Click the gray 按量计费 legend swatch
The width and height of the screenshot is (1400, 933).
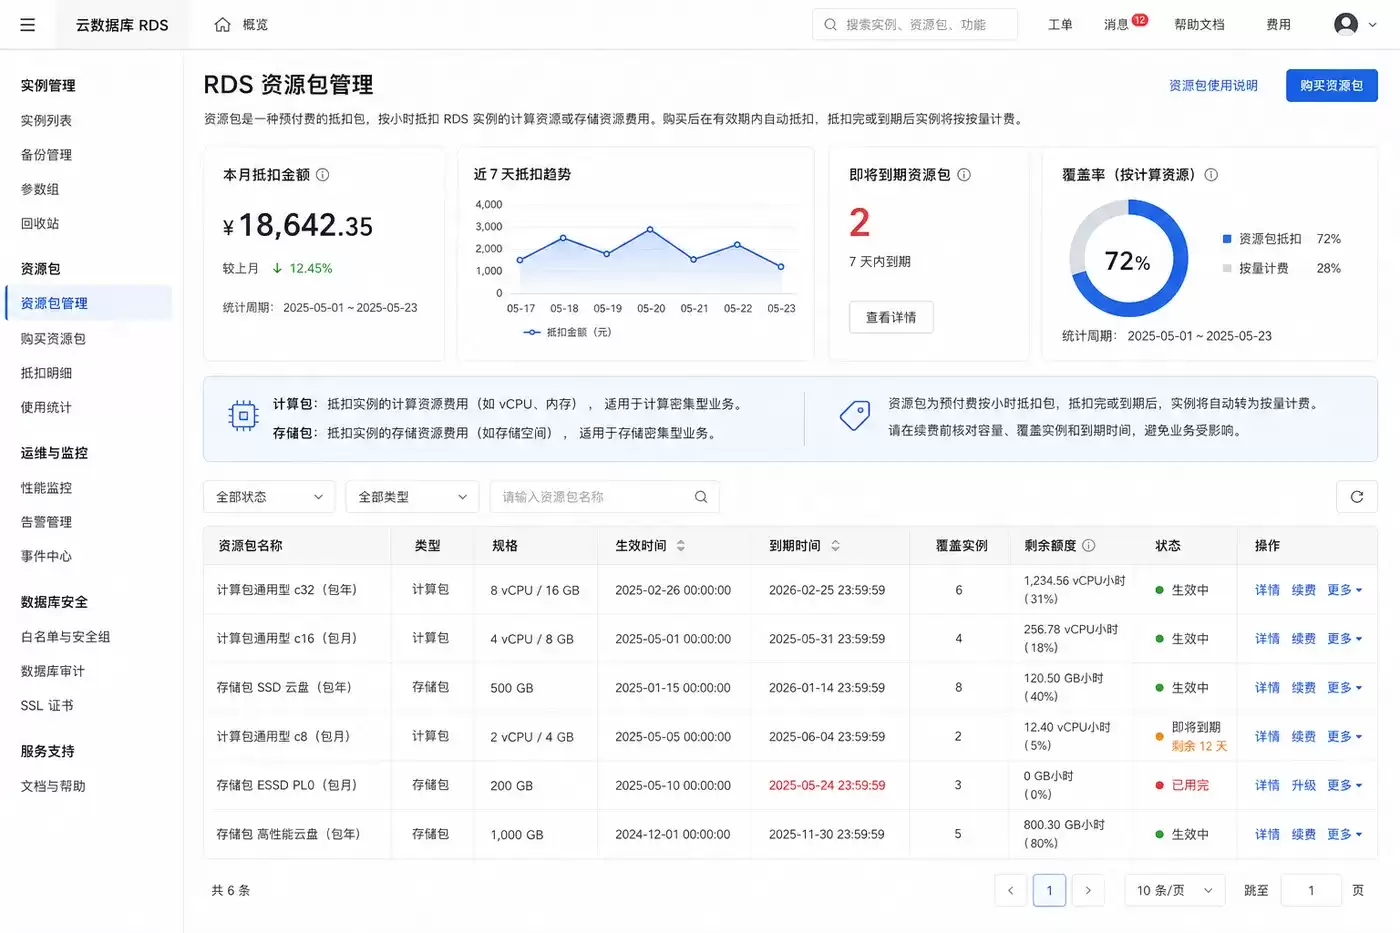(1227, 268)
